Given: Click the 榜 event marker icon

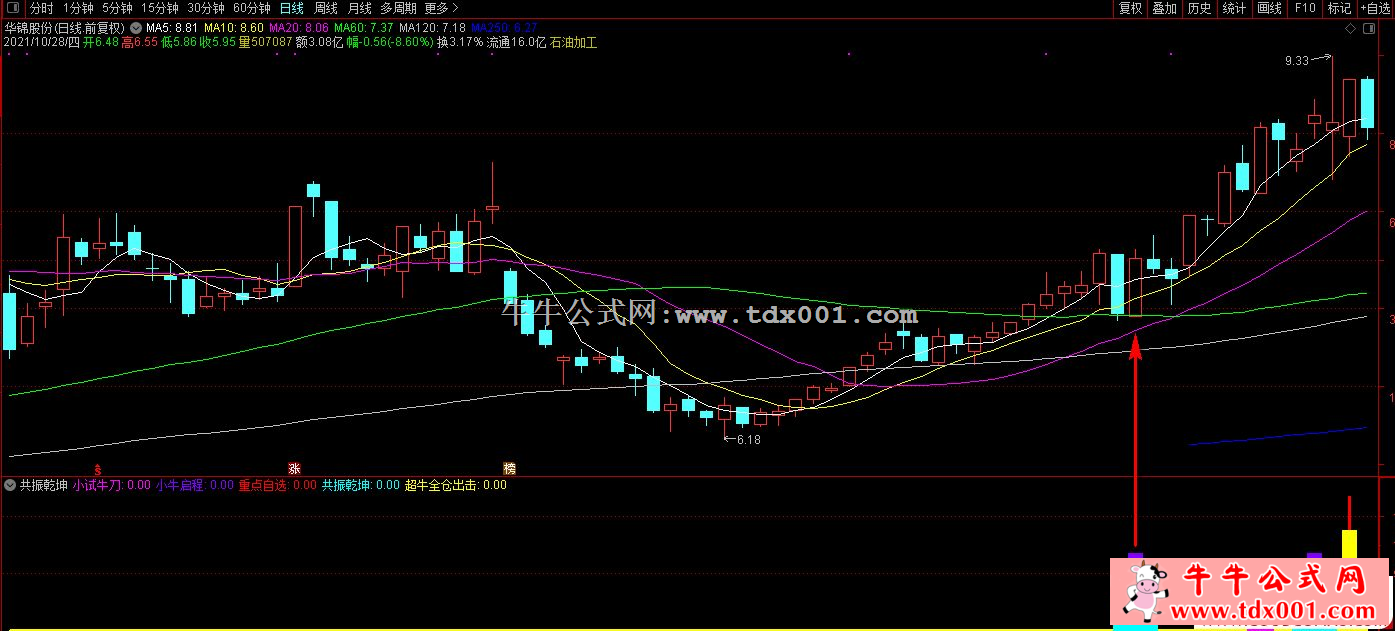Looking at the screenshot, I should (509, 468).
